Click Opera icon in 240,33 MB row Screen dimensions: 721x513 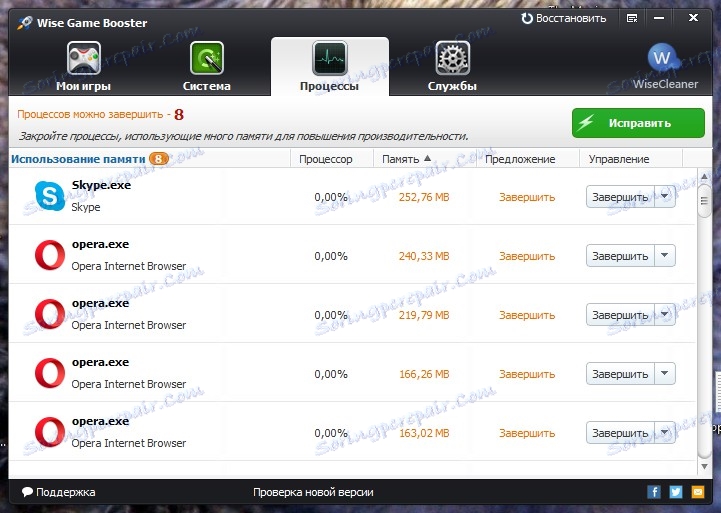point(50,255)
